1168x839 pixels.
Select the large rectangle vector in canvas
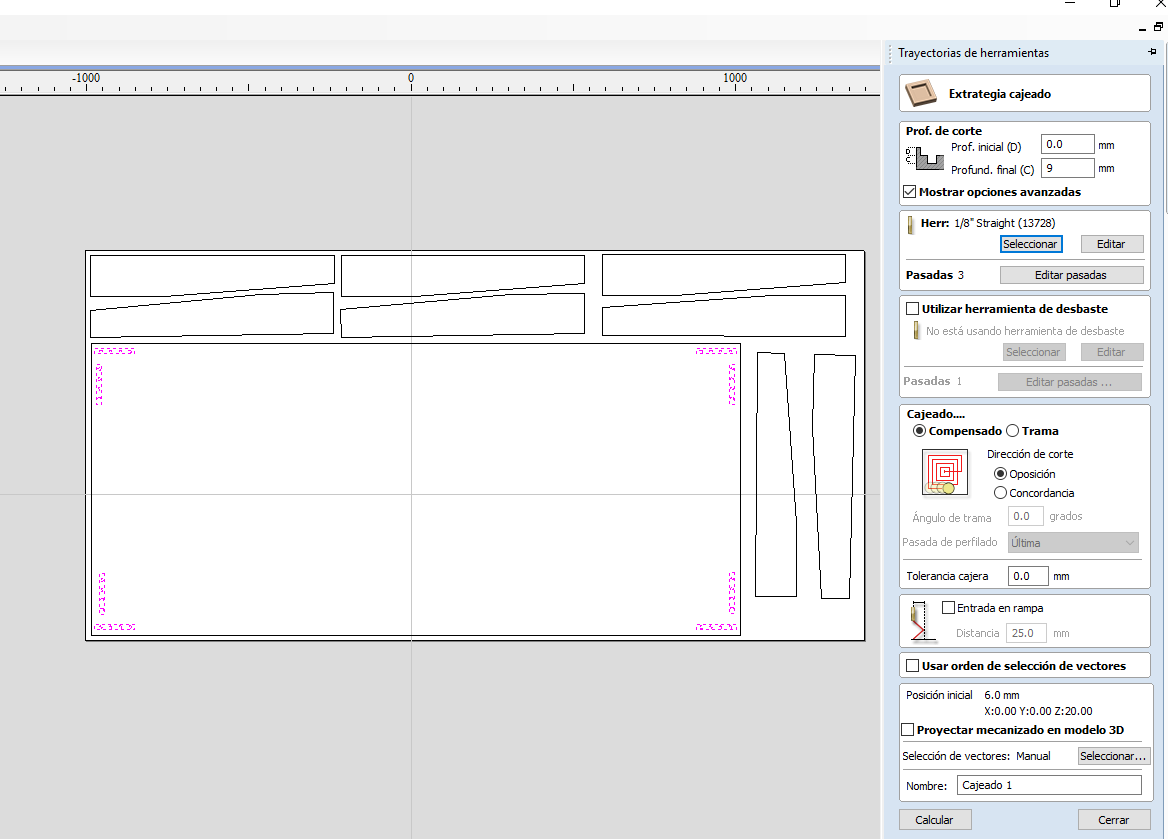(416, 490)
